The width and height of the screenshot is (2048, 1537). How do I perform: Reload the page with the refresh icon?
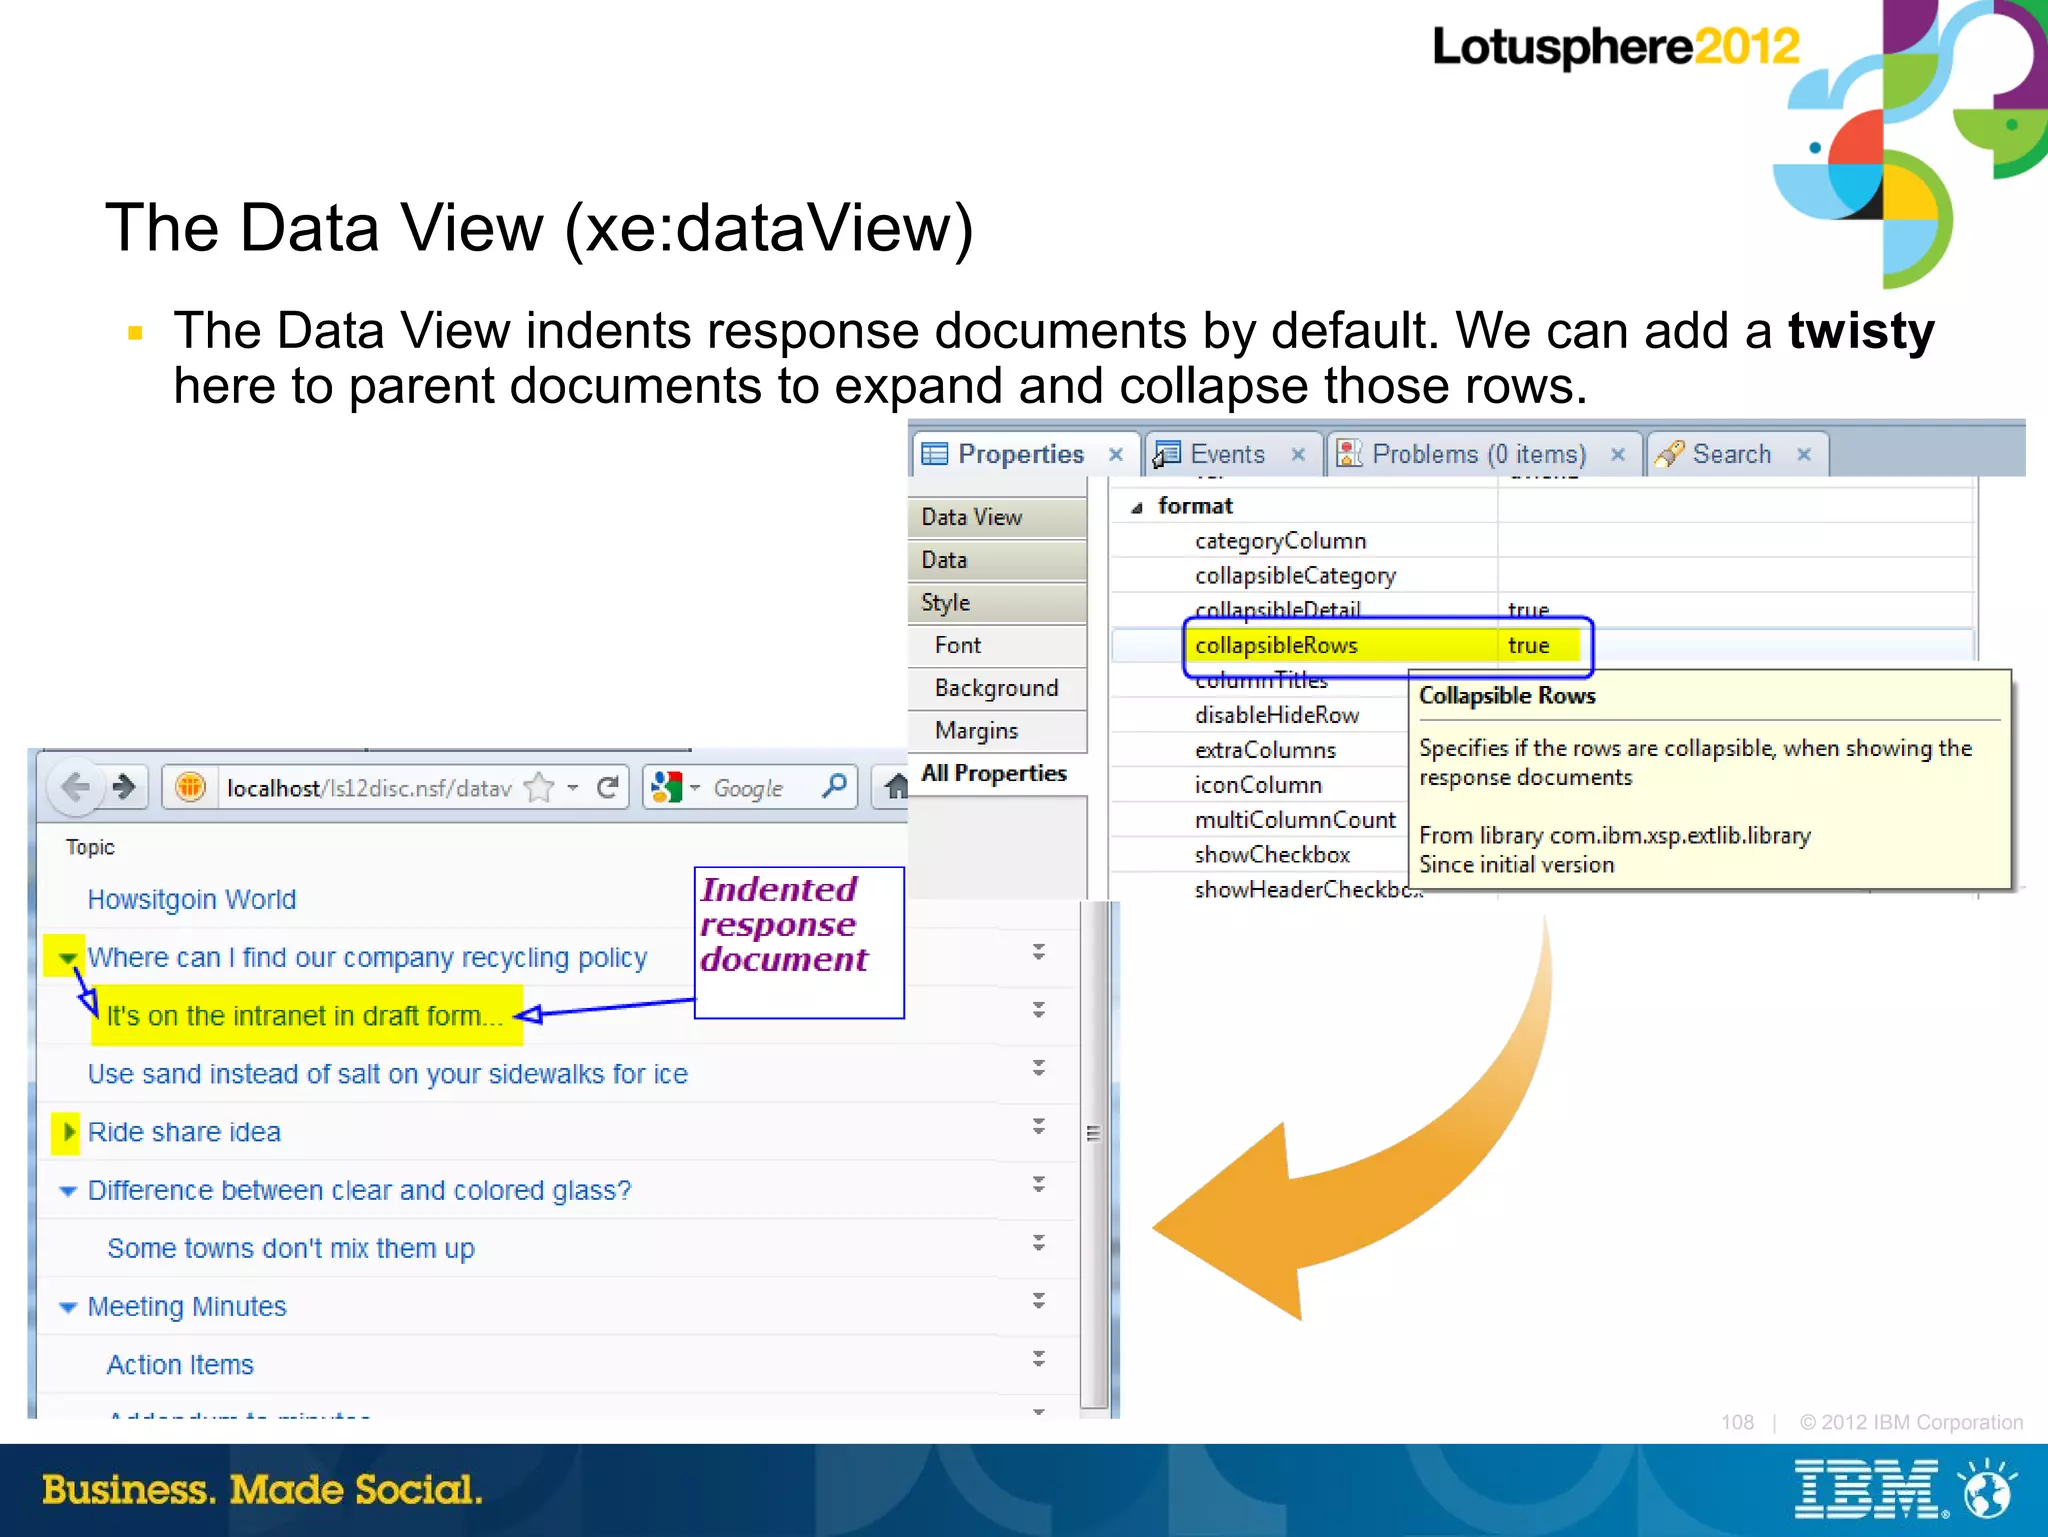pyautogui.click(x=607, y=788)
